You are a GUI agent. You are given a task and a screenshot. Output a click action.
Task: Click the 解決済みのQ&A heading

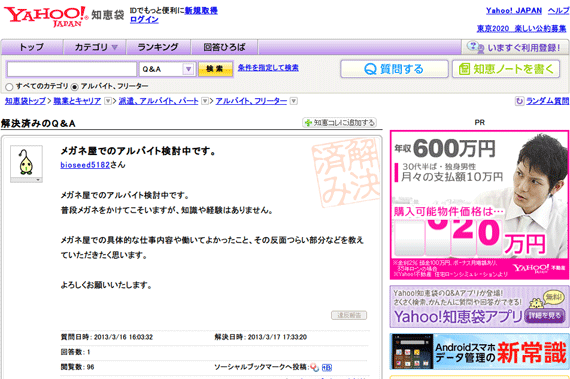[38, 124]
